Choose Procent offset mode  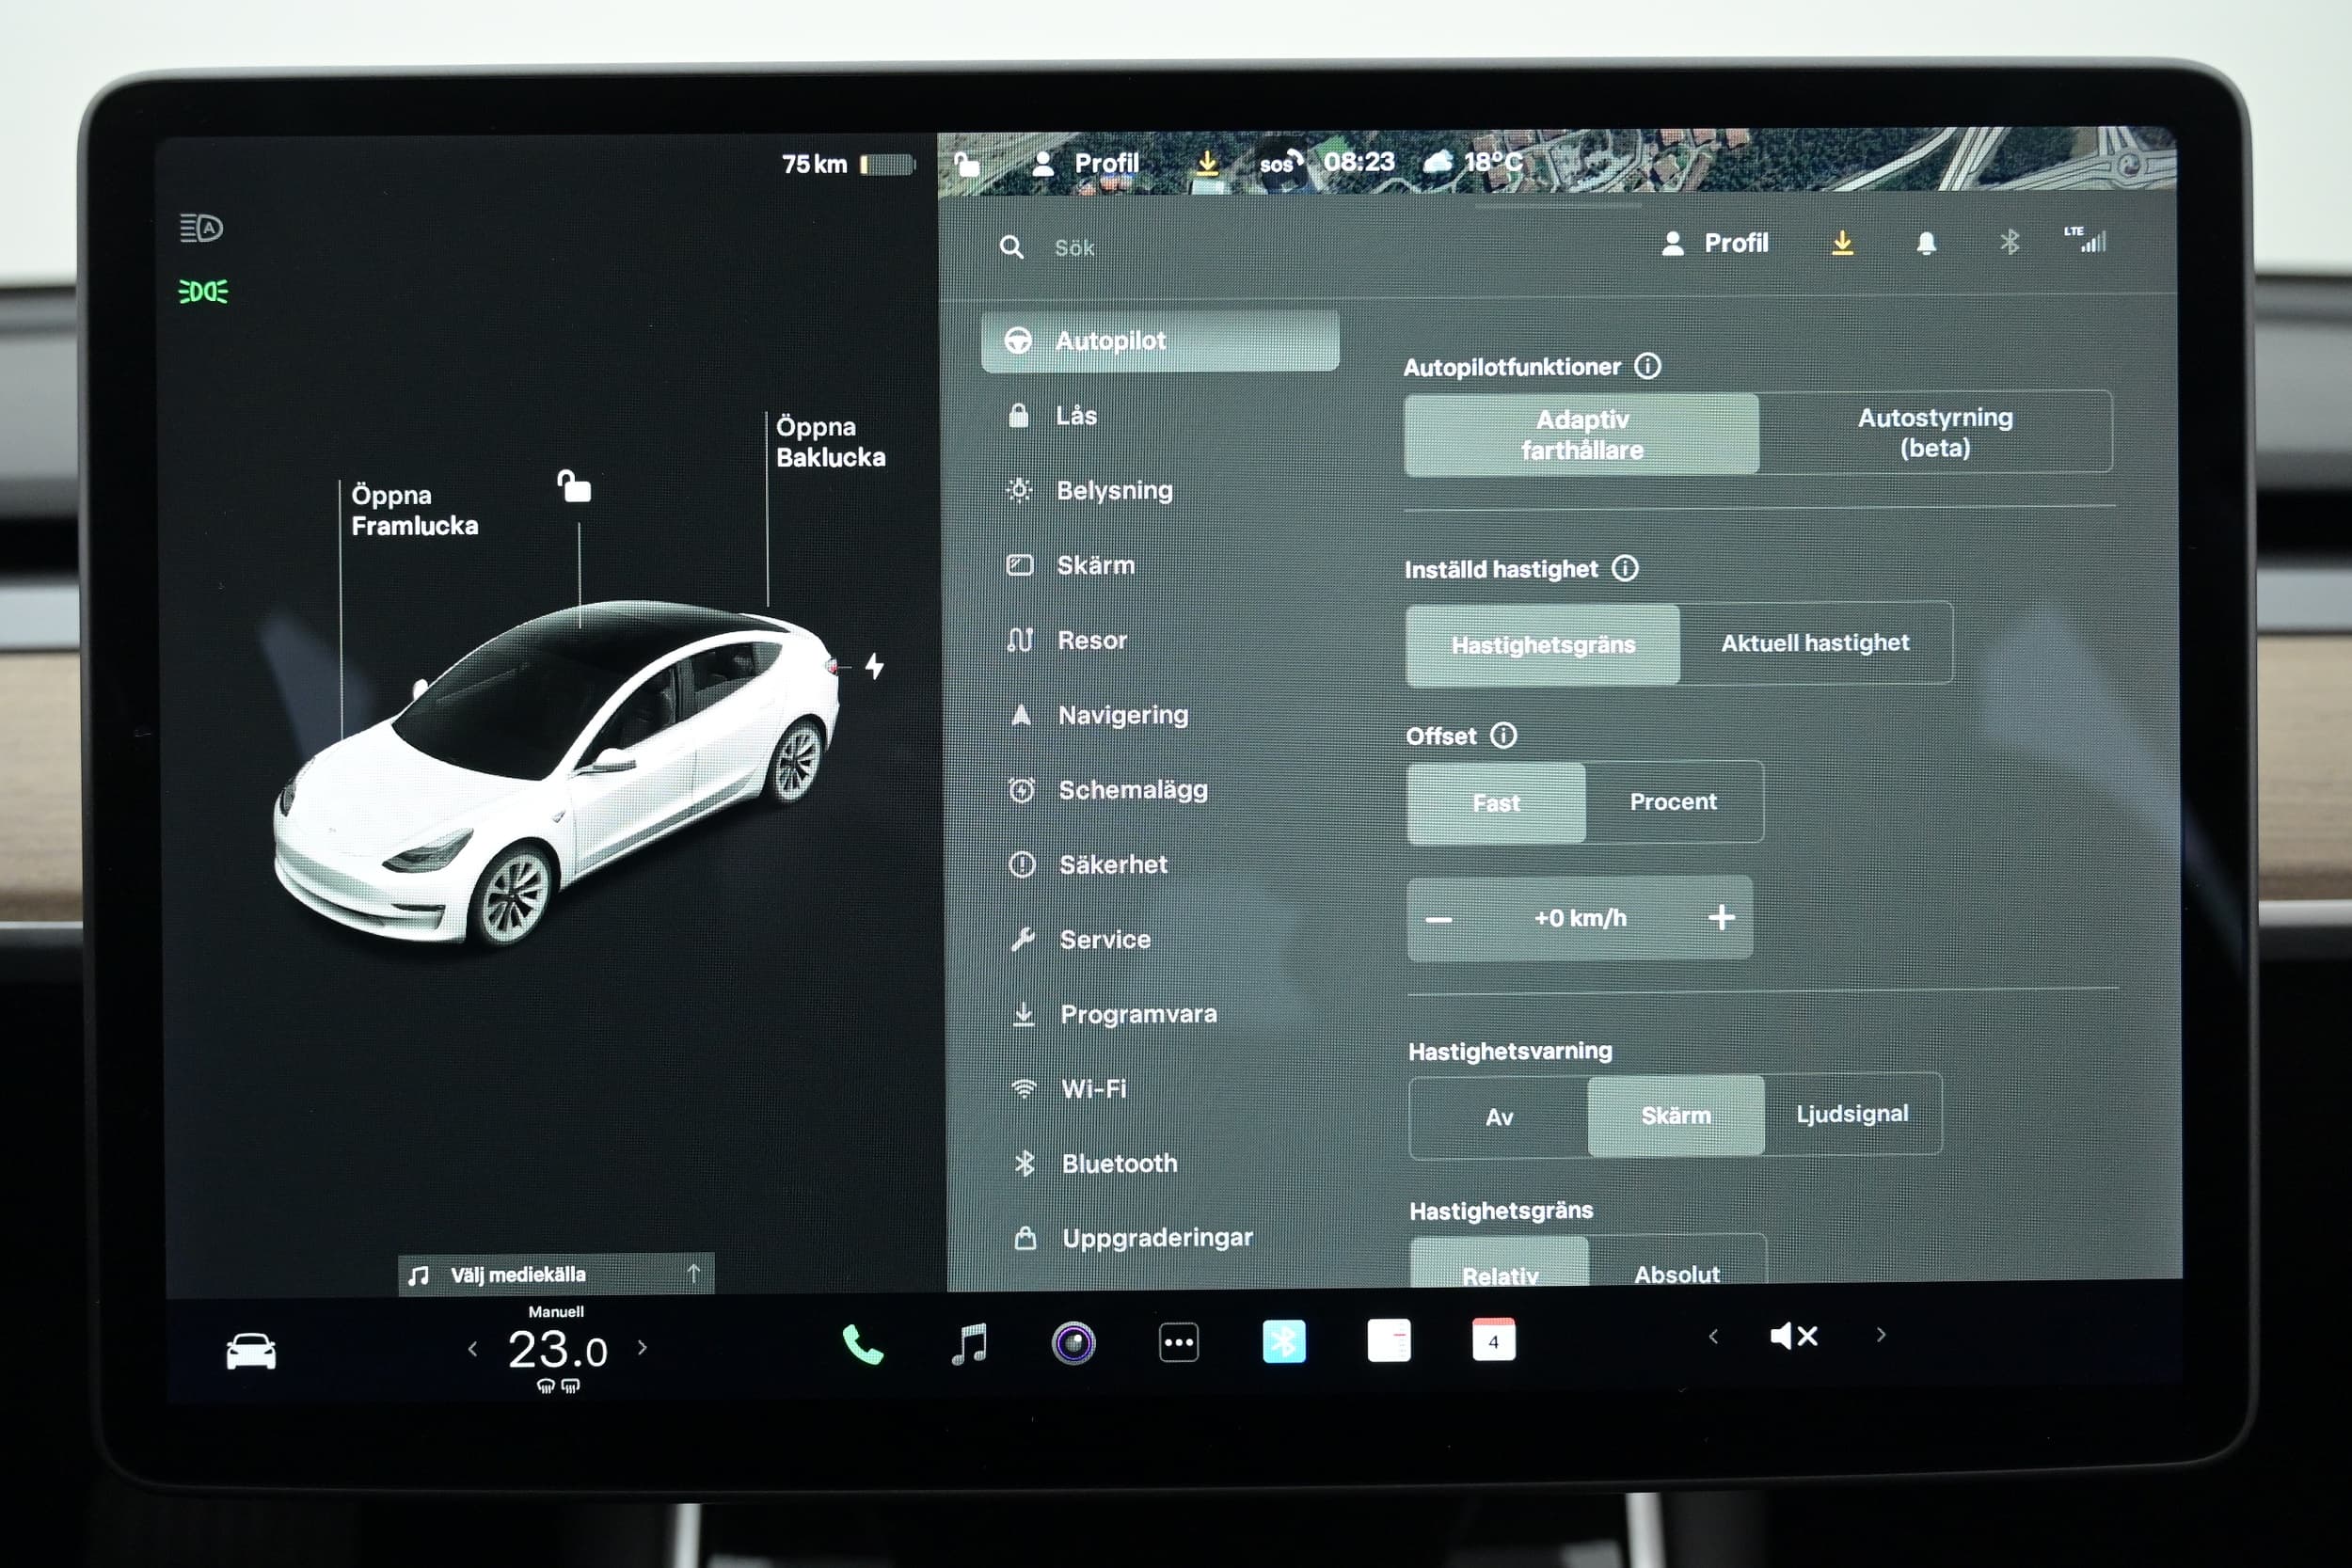[1673, 801]
